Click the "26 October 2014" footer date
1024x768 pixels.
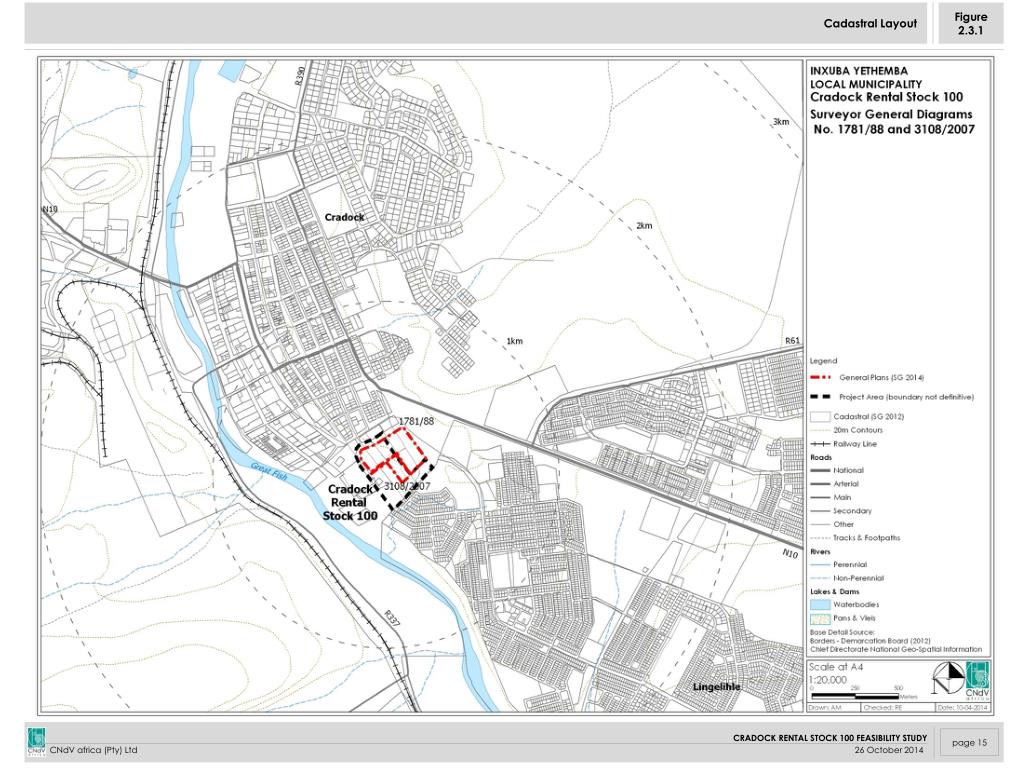point(889,750)
